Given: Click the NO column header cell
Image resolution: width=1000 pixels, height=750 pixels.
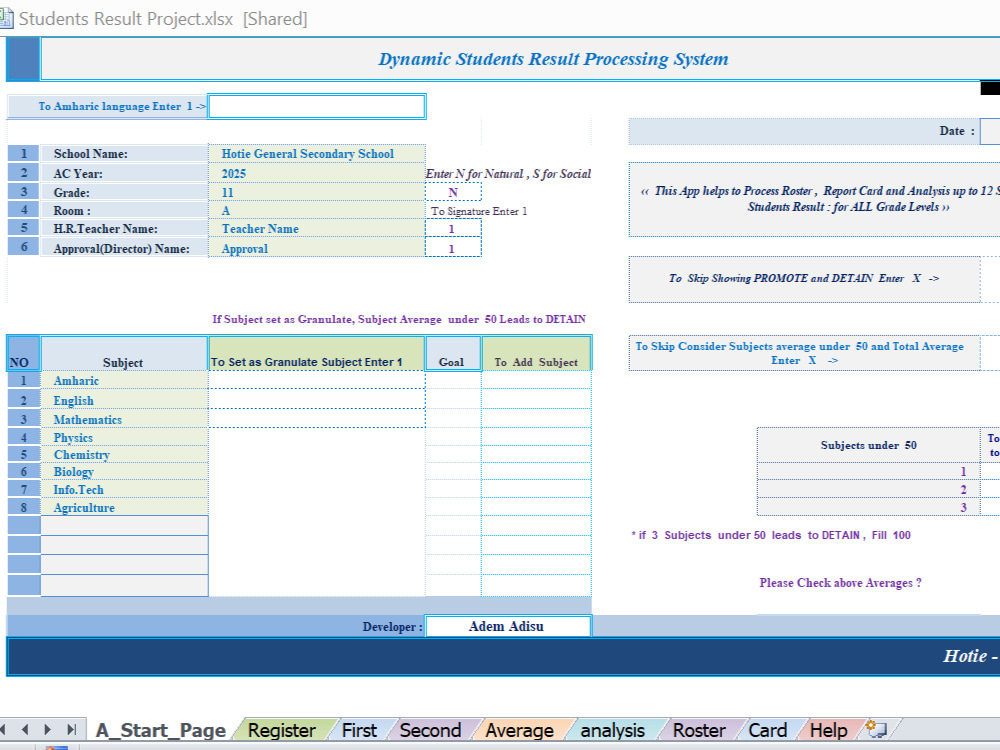Looking at the screenshot, I should [x=24, y=353].
